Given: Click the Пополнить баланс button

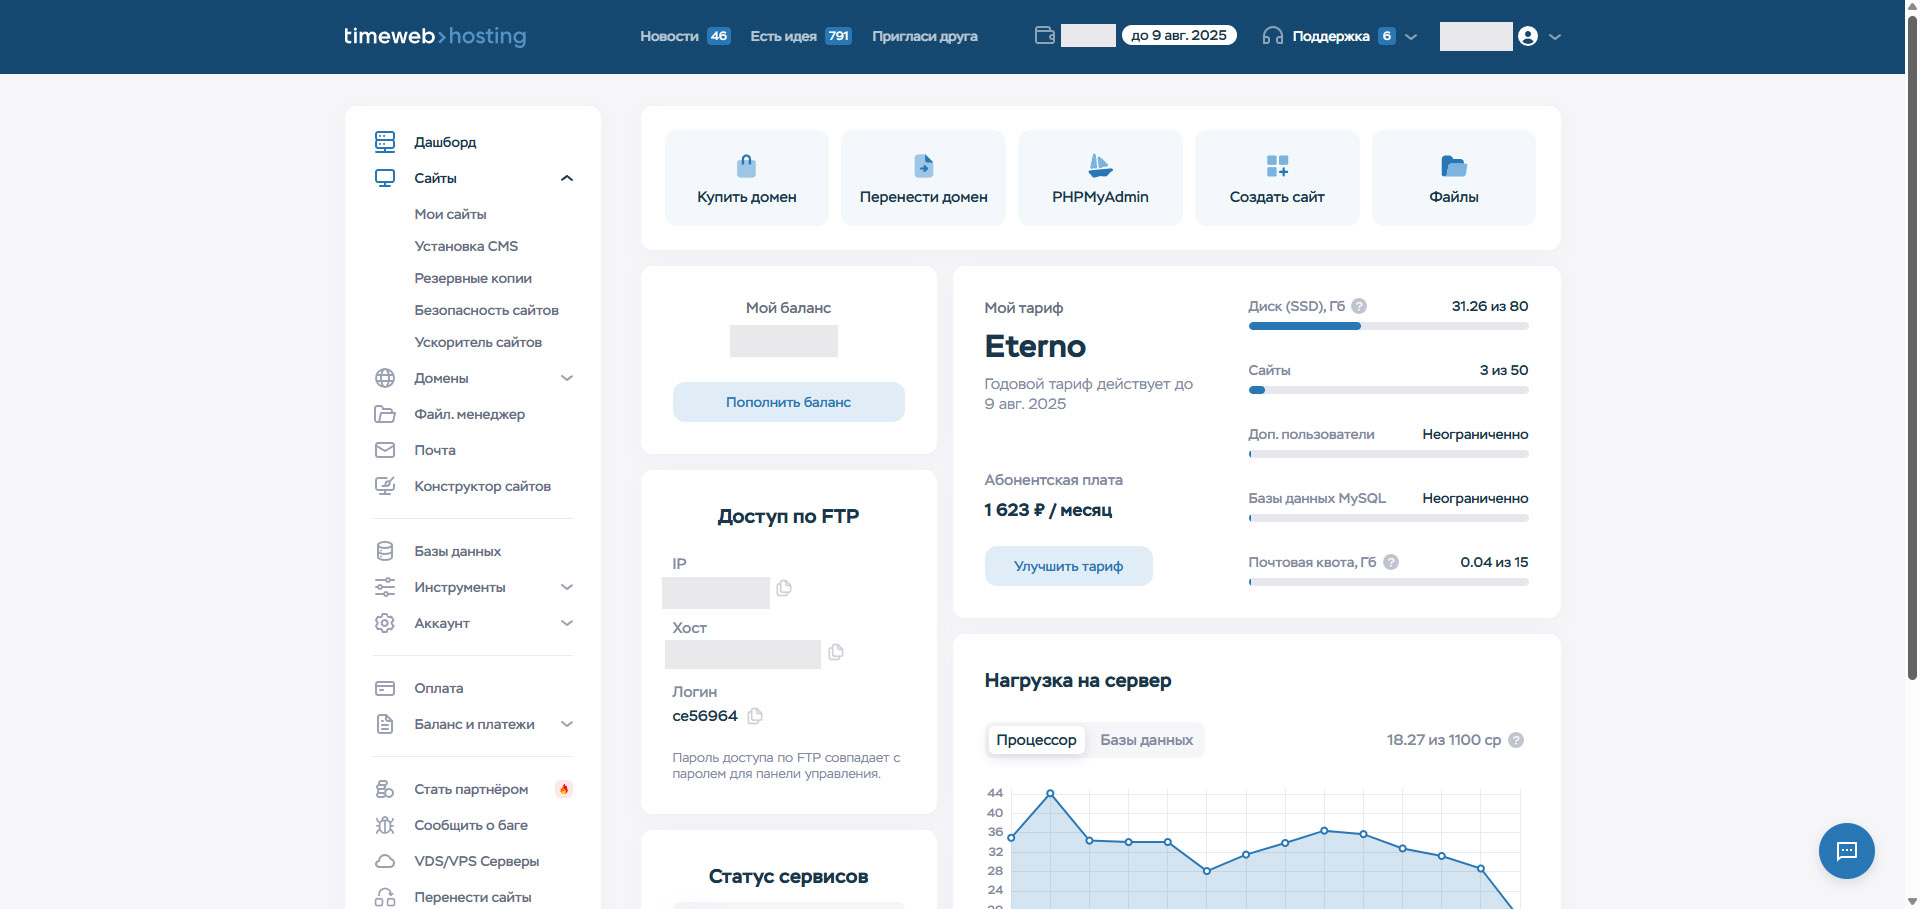Looking at the screenshot, I should 789,402.
